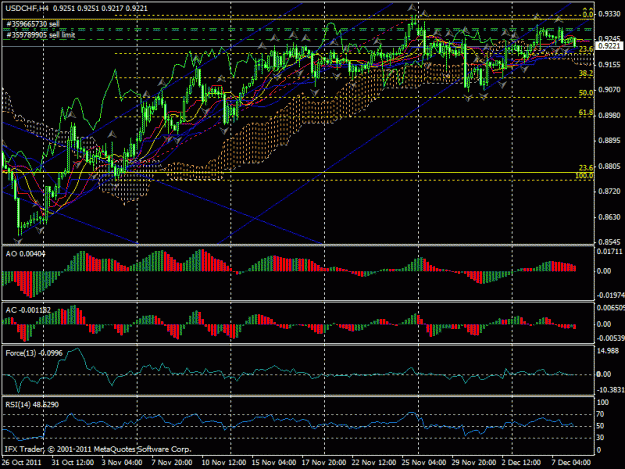
Task: Click the 7 Nov 20:00 time label
Action: click(x=171, y=463)
